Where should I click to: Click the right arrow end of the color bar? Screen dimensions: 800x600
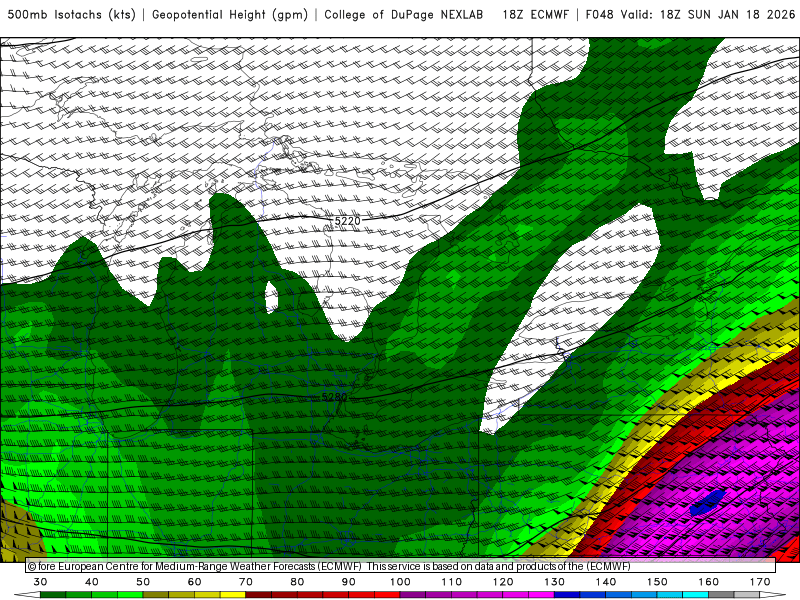point(773,595)
